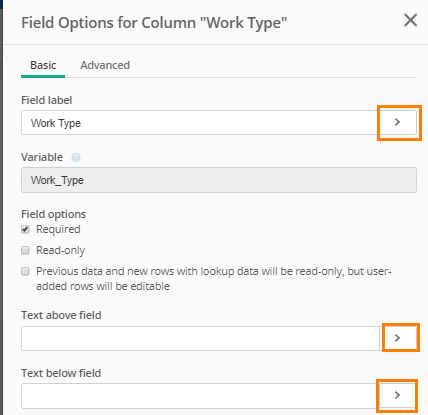Select the Work_Type variable field
The height and width of the screenshot is (415, 428).
pyautogui.click(x=219, y=180)
